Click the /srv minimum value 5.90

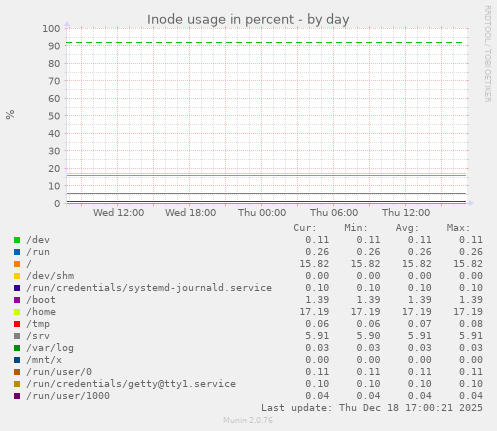(368, 336)
